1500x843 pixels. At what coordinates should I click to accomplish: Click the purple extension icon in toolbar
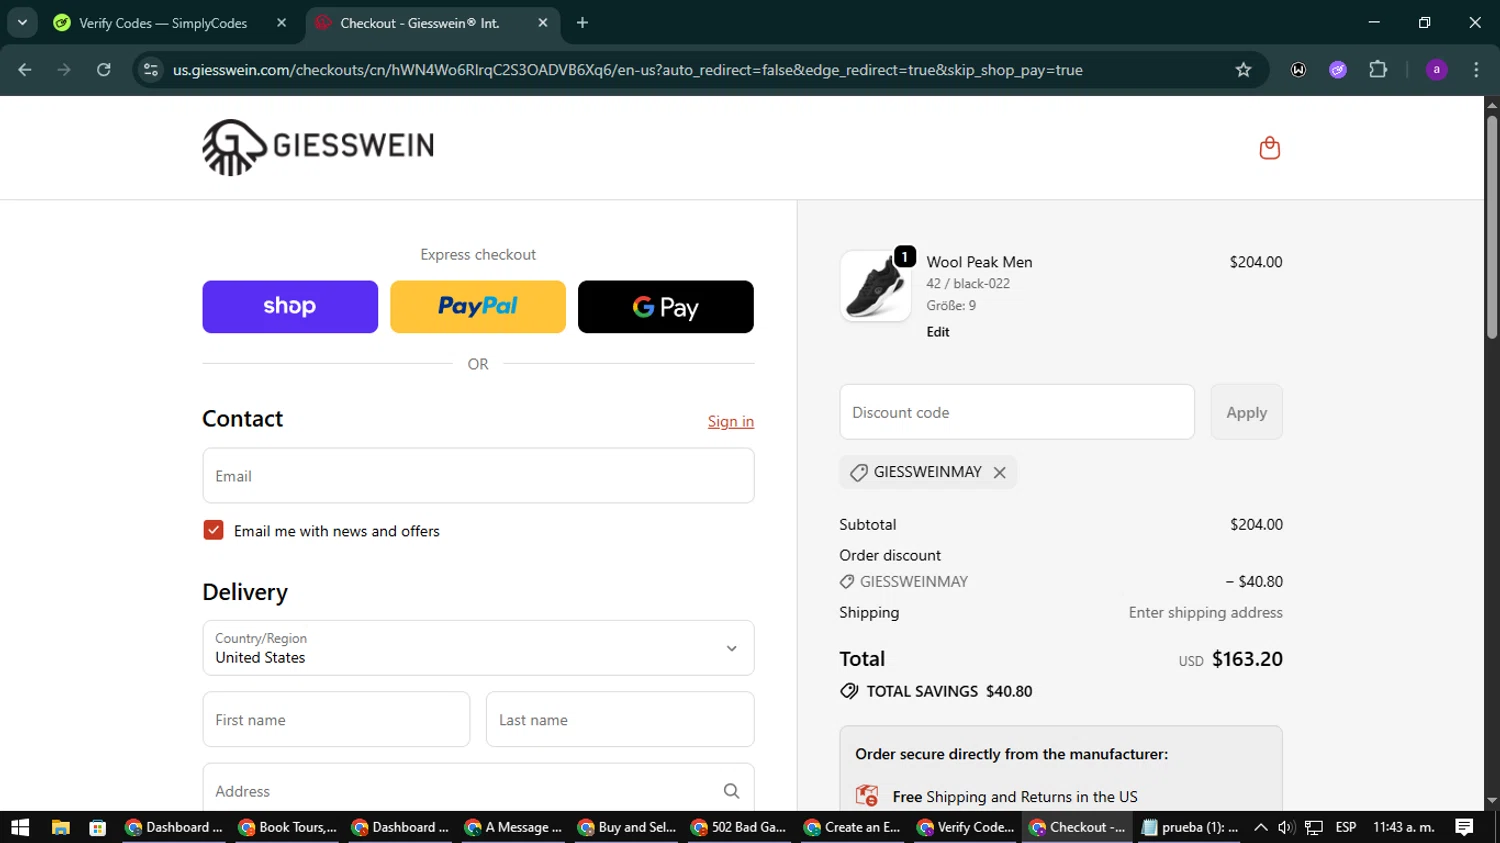coord(1338,70)
